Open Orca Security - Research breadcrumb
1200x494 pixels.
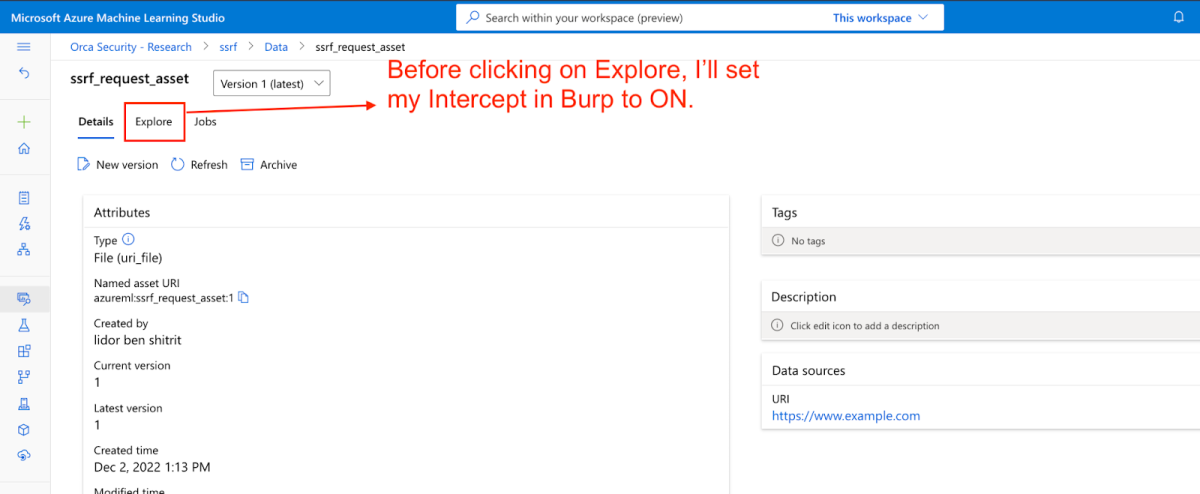132,47
